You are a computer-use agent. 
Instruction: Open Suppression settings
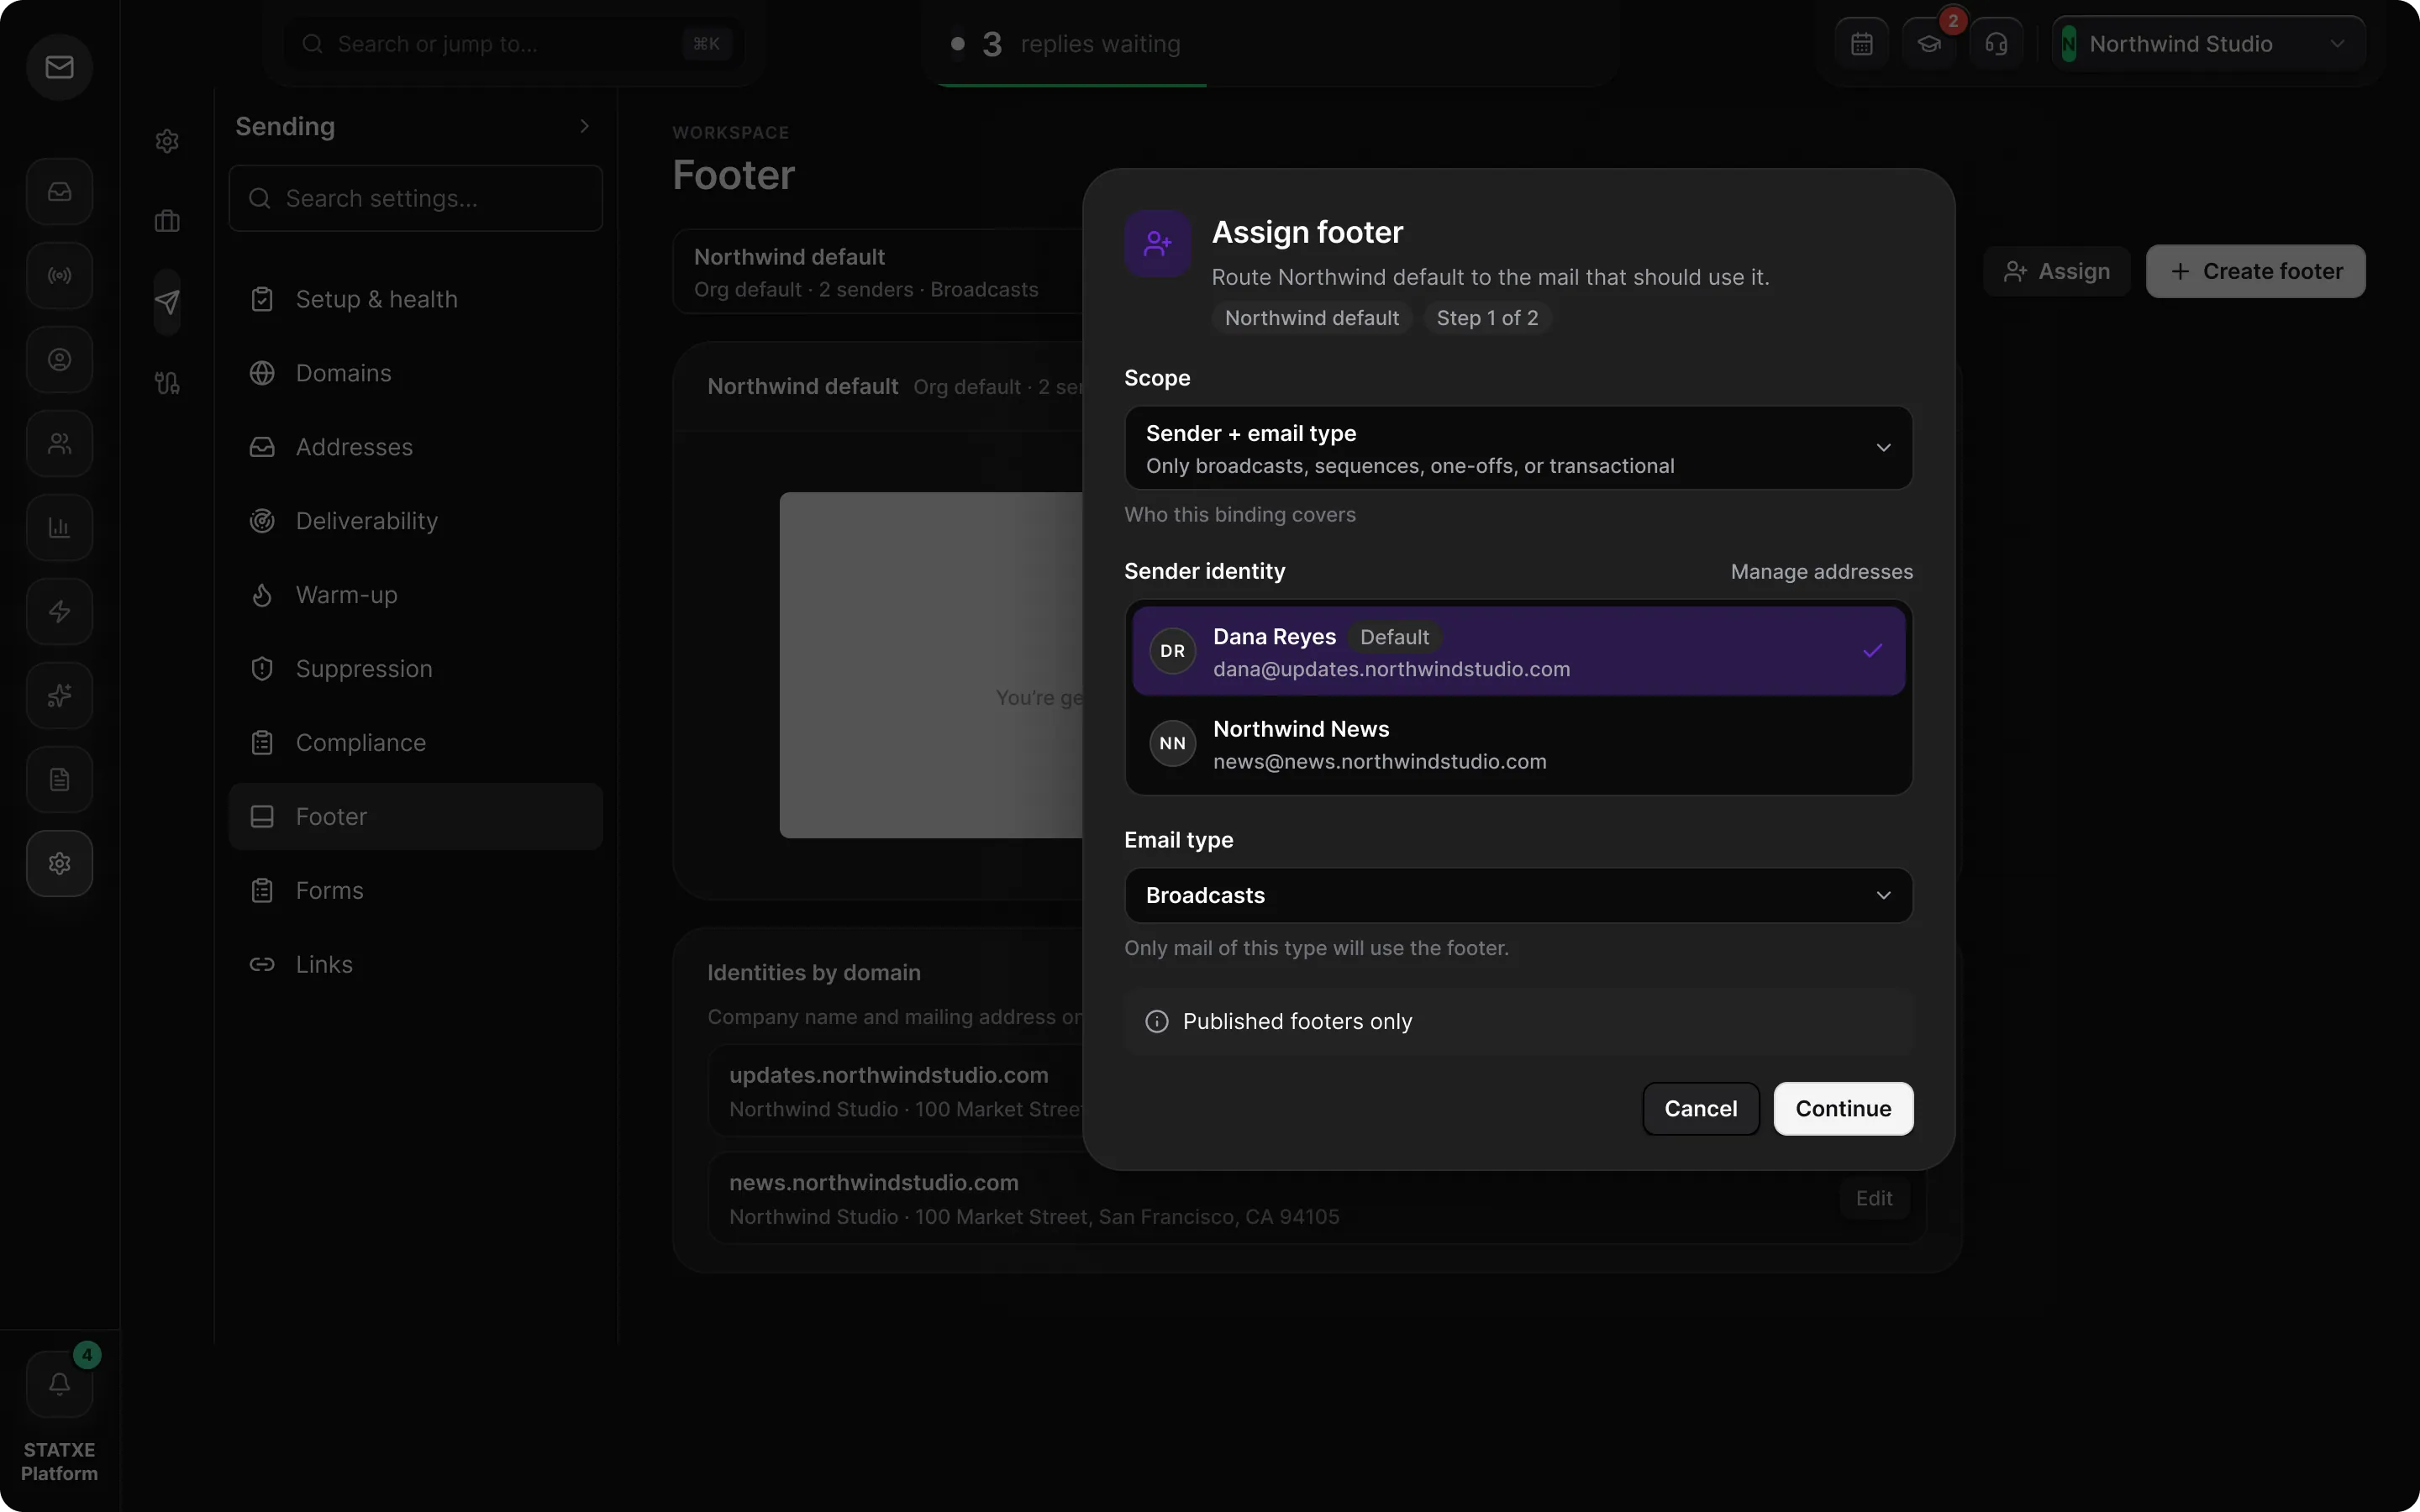pyautogui.click(x=415, y=669)
